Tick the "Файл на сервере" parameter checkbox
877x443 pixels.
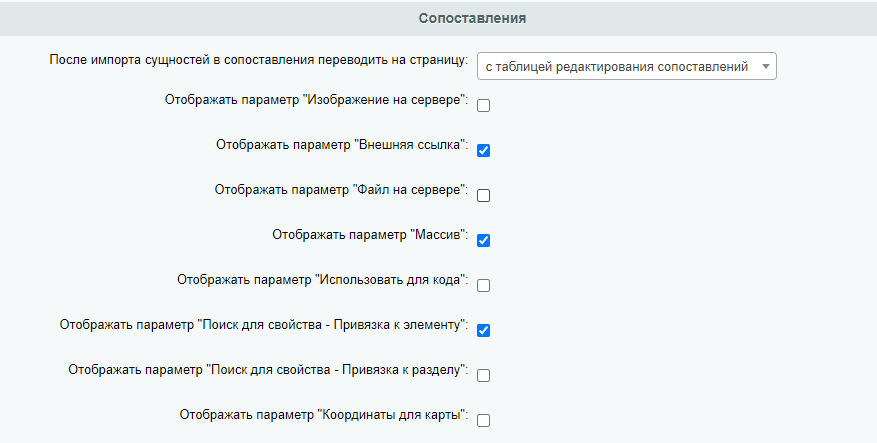[x=483, y=195]
